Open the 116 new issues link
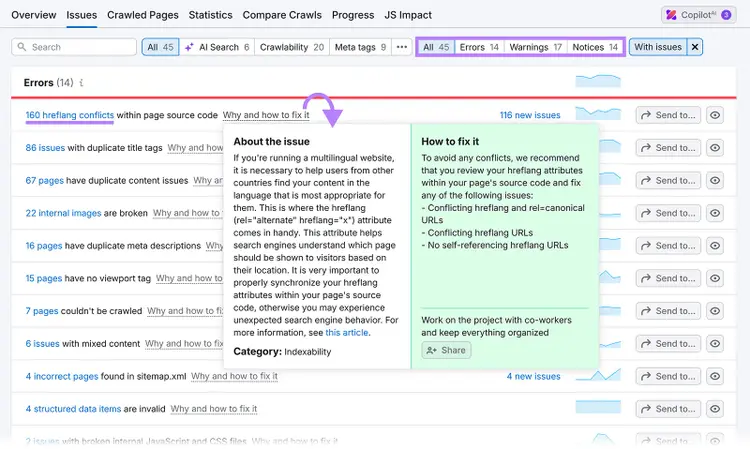This screenshot has width=750, height=449. (x=530, y=115)
